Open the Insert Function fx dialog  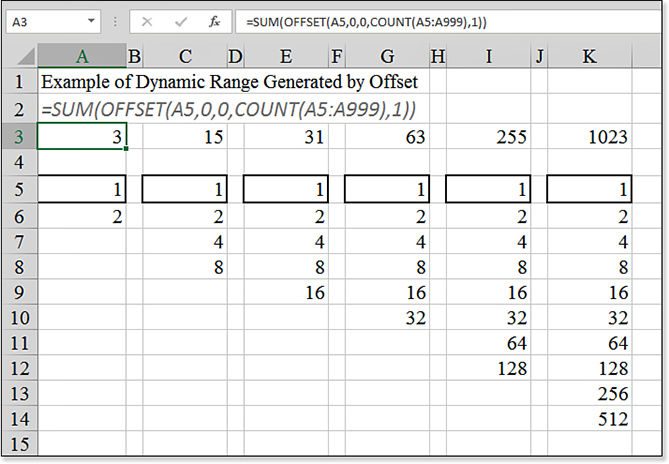click(x=215, y=21)
